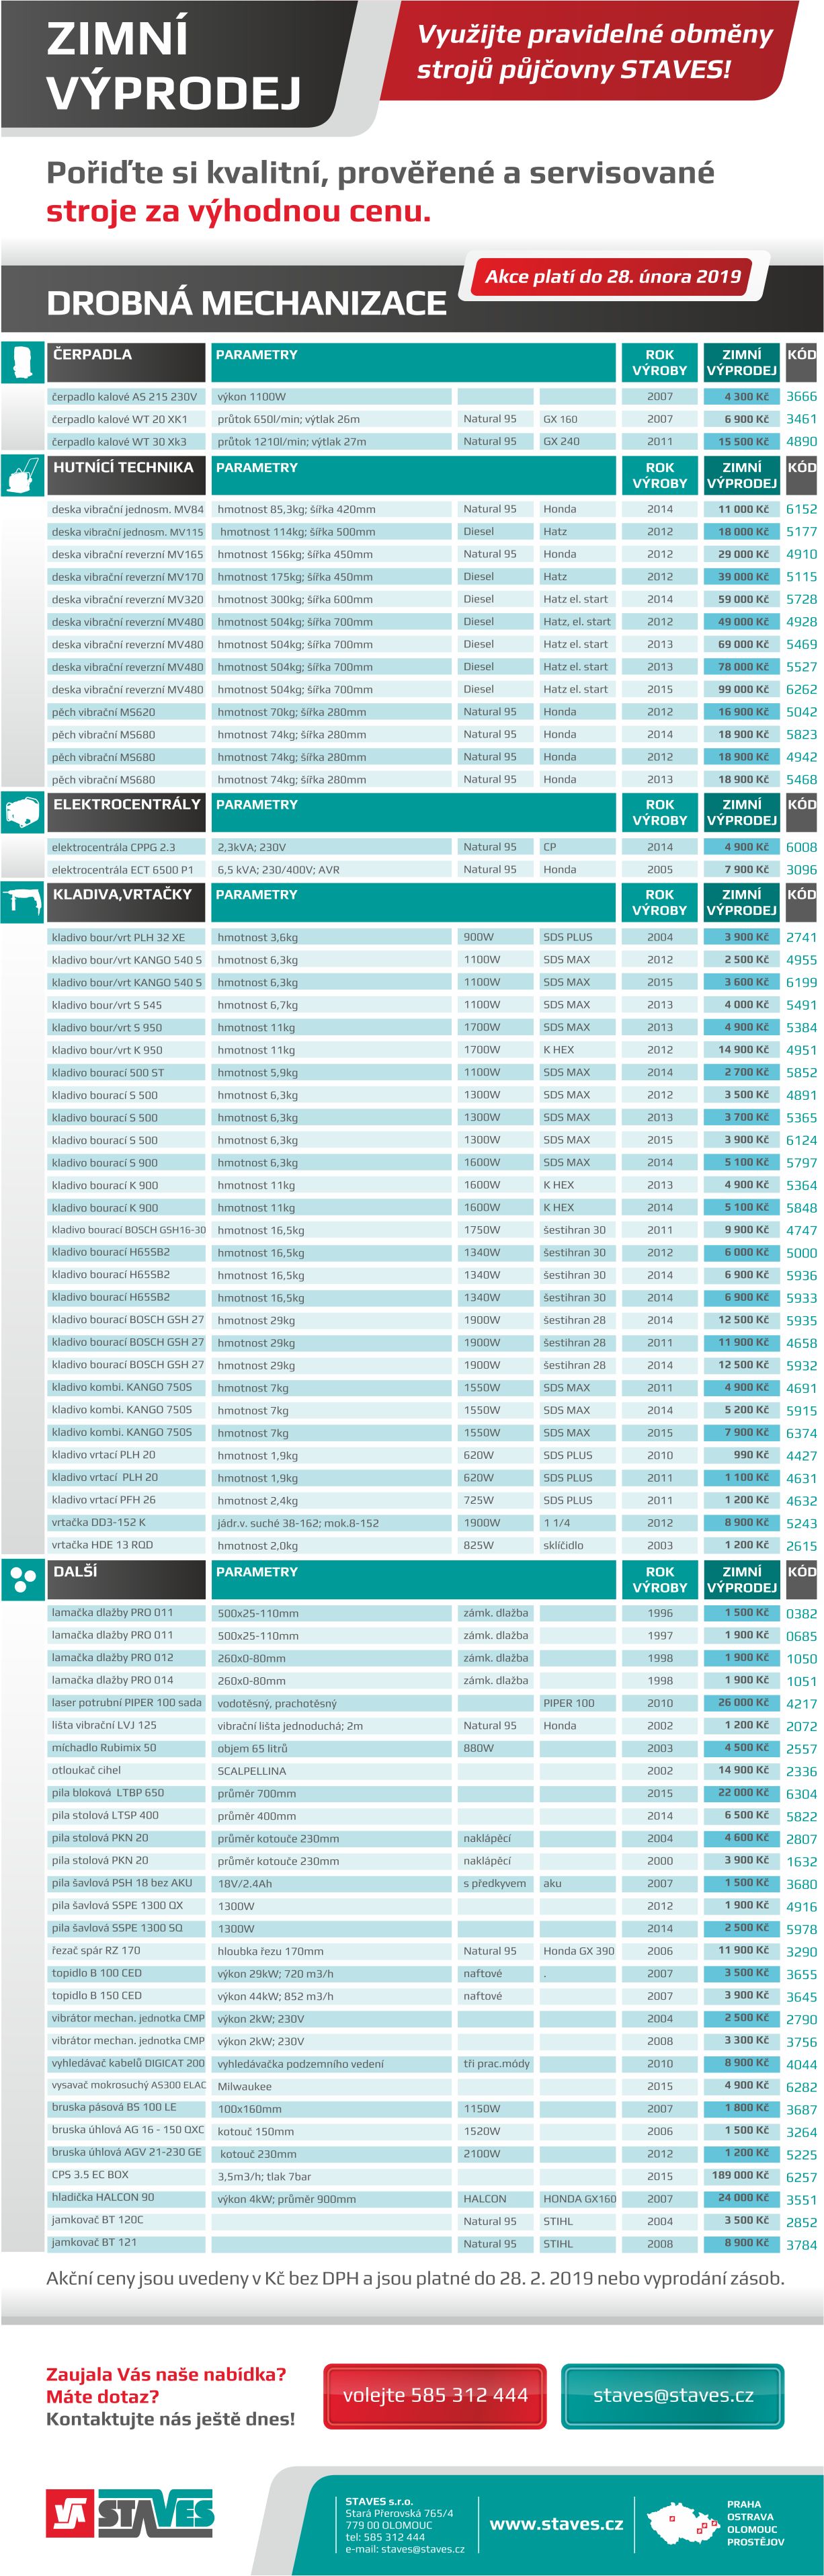Viewport: 824px width, 2576px height.
Task: Click the DROBNÁ MECHANIZACE heading
Action: coord(246,302)
